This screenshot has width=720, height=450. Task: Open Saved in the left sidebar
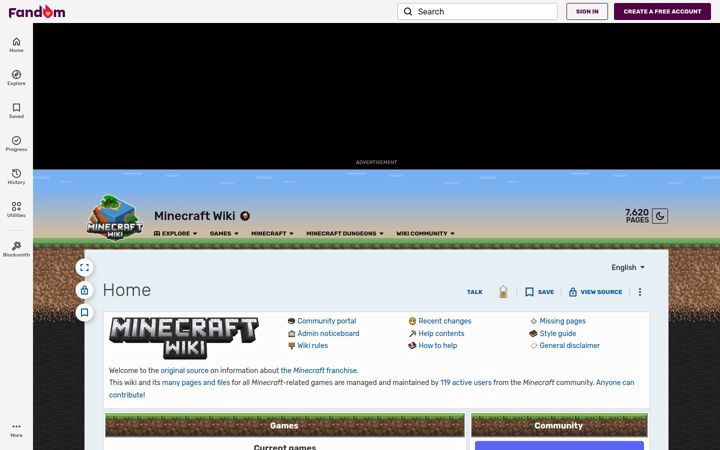coord(16,111)
